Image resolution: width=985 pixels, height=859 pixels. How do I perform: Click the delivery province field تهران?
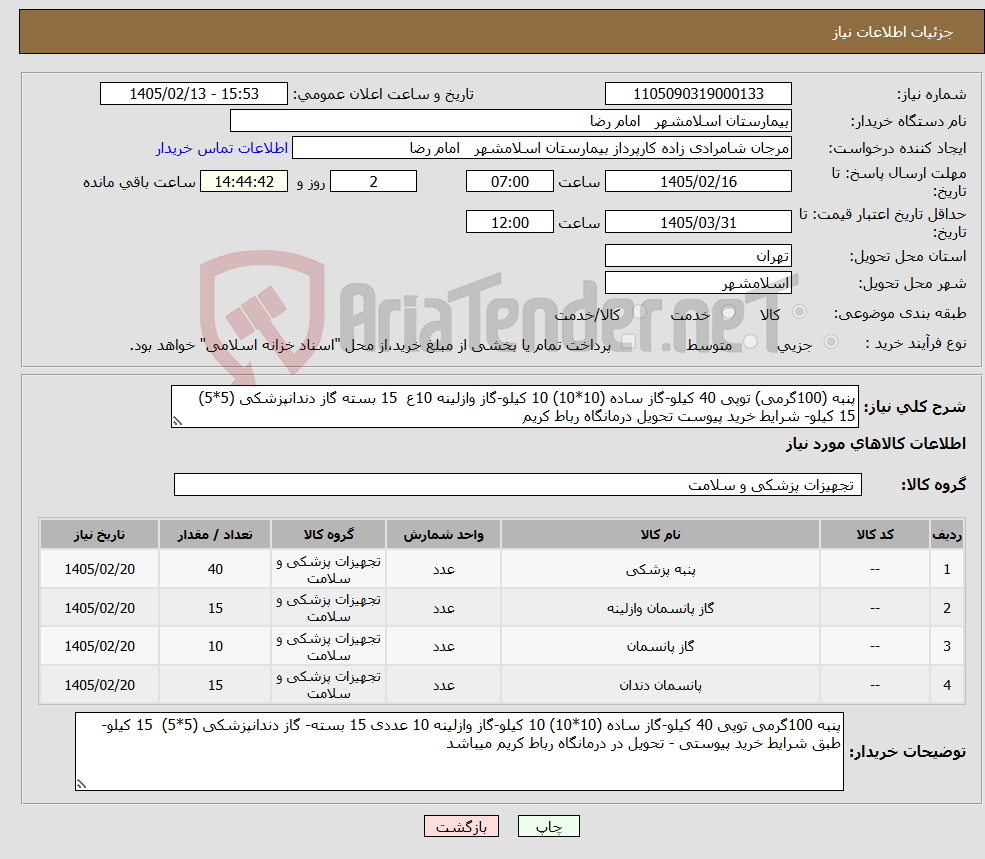[x=698, y=256]
